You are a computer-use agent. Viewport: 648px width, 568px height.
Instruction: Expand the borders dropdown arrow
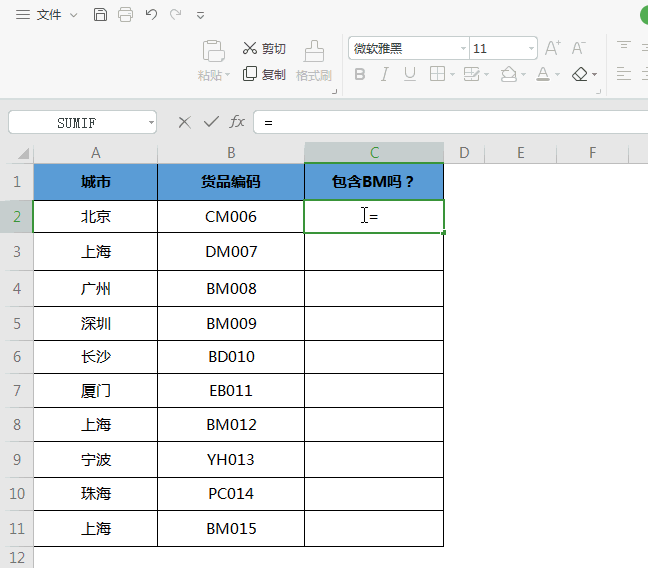click(453, 75)
